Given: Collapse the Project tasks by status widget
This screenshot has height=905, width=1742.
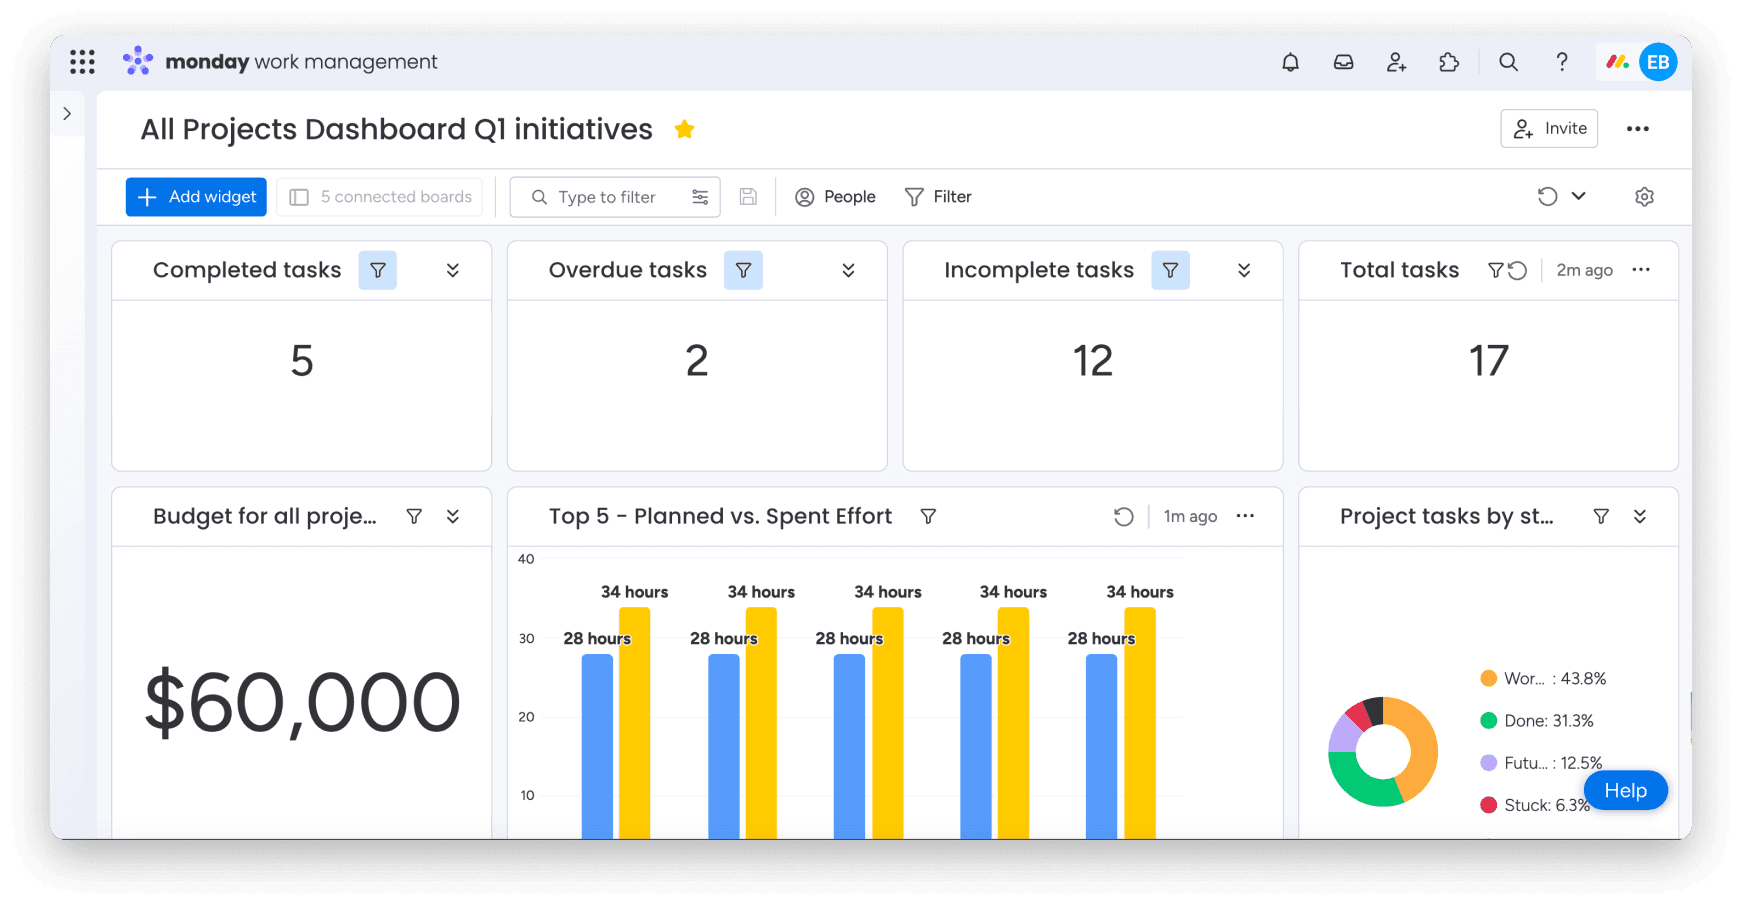Looking at the screenshot, I should [1641, 516].
